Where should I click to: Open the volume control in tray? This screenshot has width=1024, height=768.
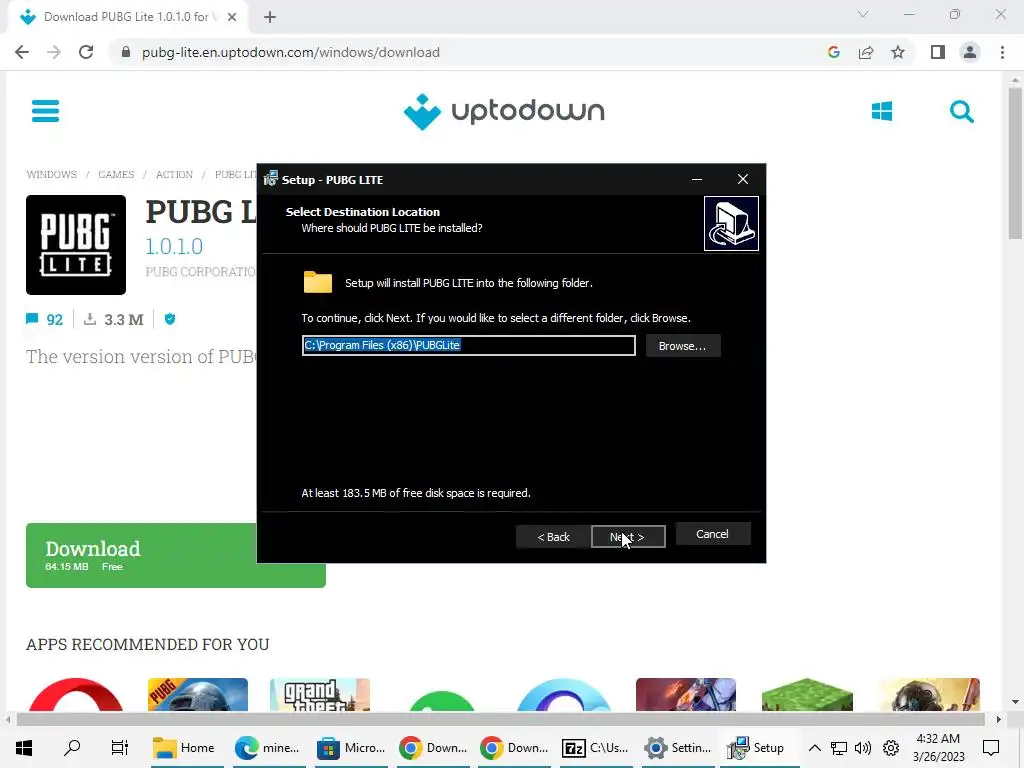863,748
